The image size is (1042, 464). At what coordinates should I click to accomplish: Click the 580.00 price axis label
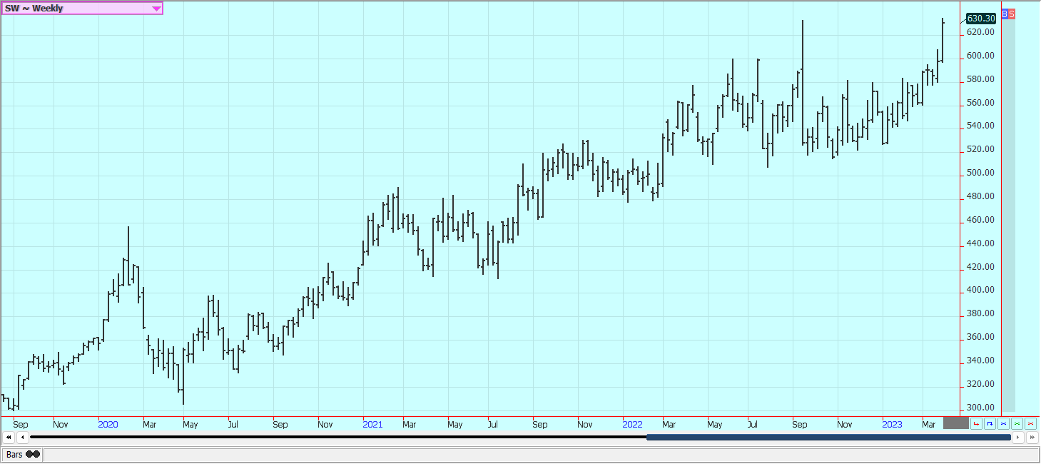click(x=980, y=79)
